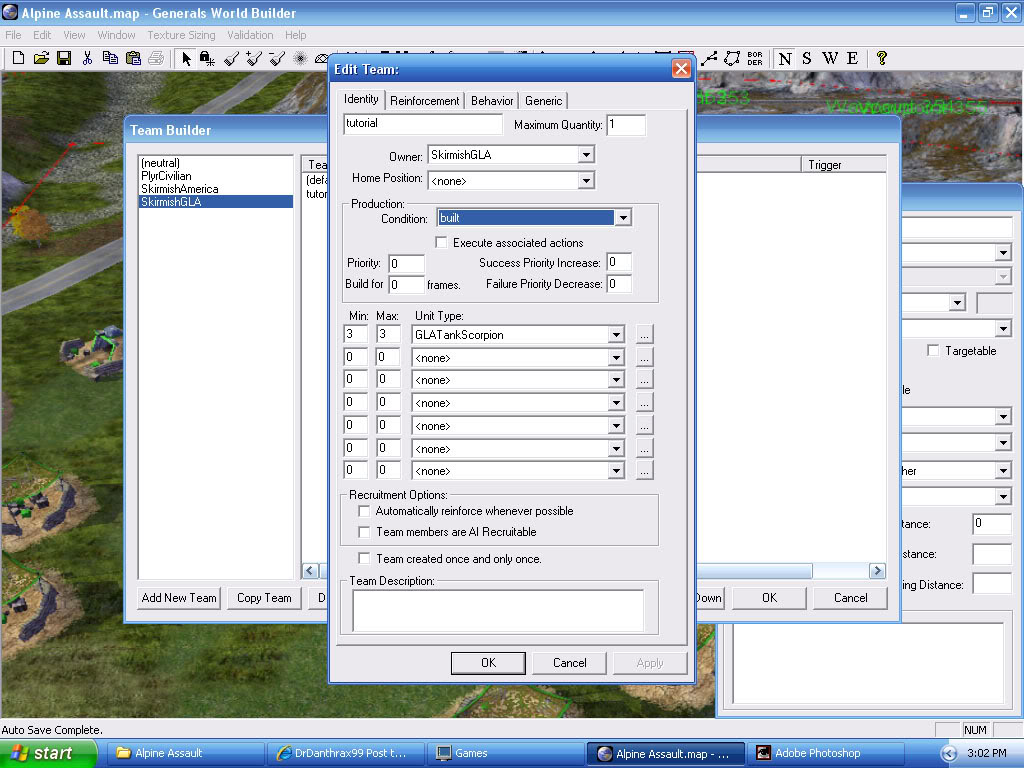The width and height of the screenshot is (1024, 768).
Task: Enable Execute associated actions checkbox
Action: click(441, 243)
